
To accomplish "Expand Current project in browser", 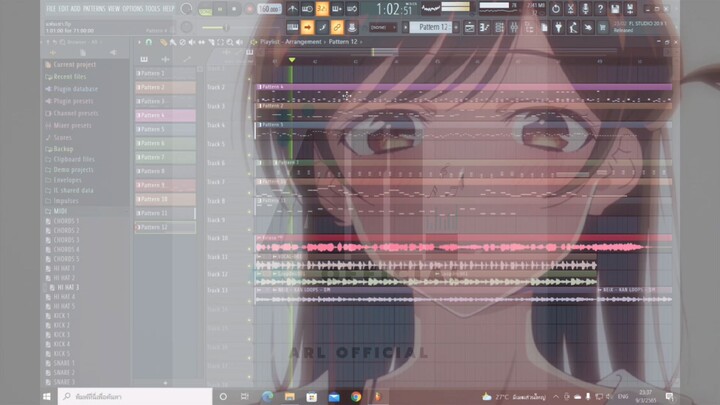I will 74,65.
